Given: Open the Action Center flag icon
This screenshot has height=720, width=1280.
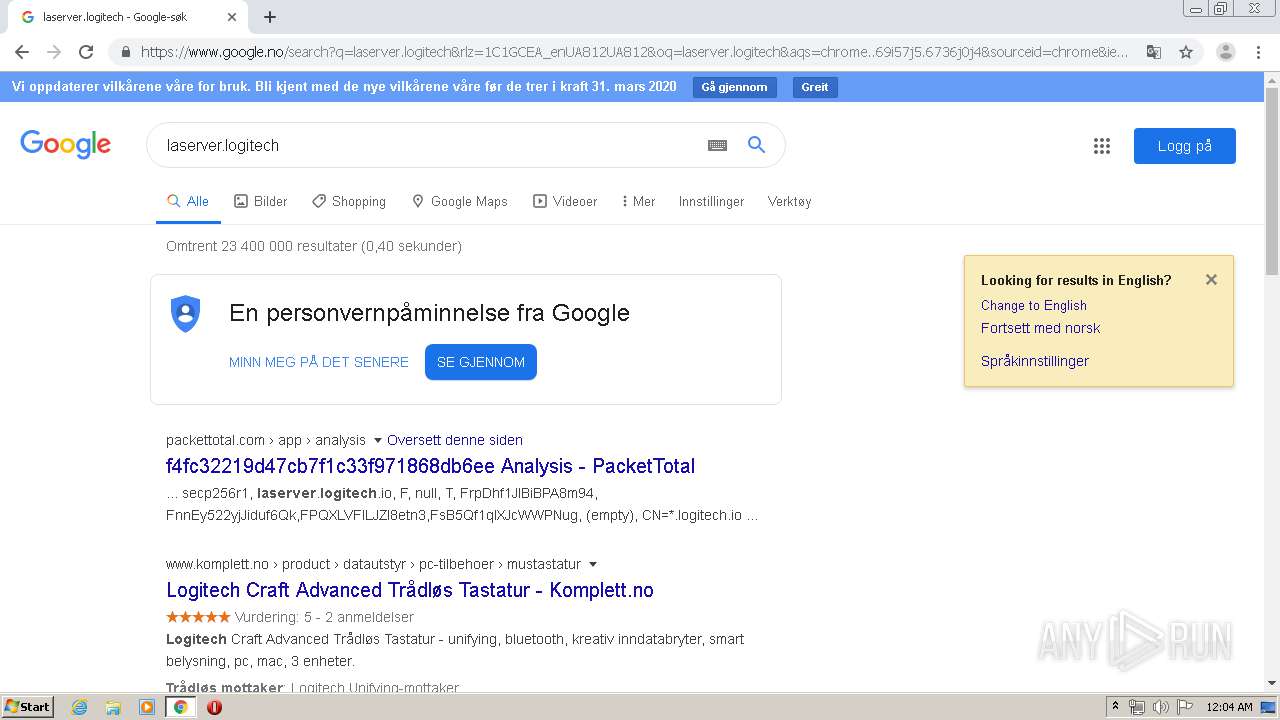Looking at the screenshot, I should point(1185,707).
